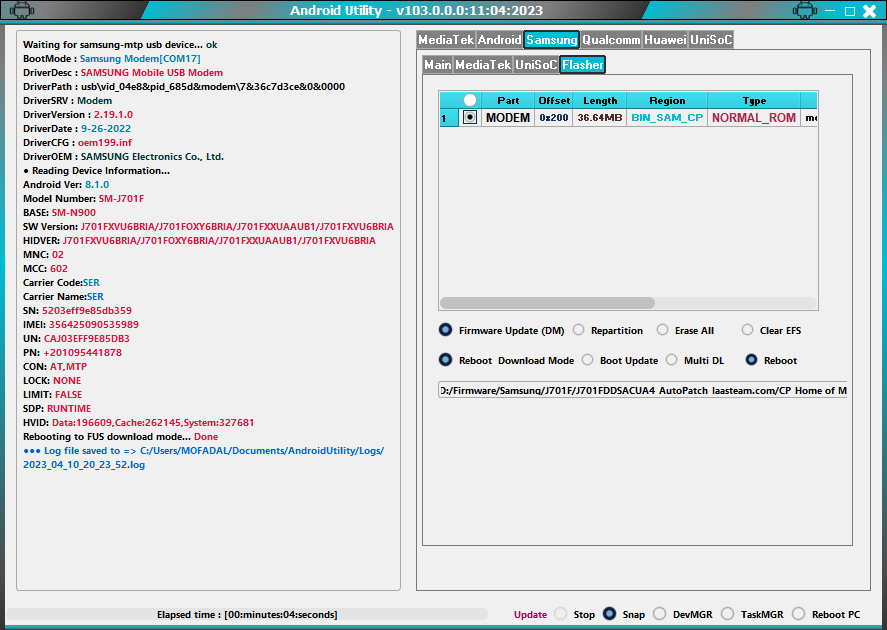This screenshot has width=887, height=630.
Task: Choose the Boot Update option
Action: [588, 360]
